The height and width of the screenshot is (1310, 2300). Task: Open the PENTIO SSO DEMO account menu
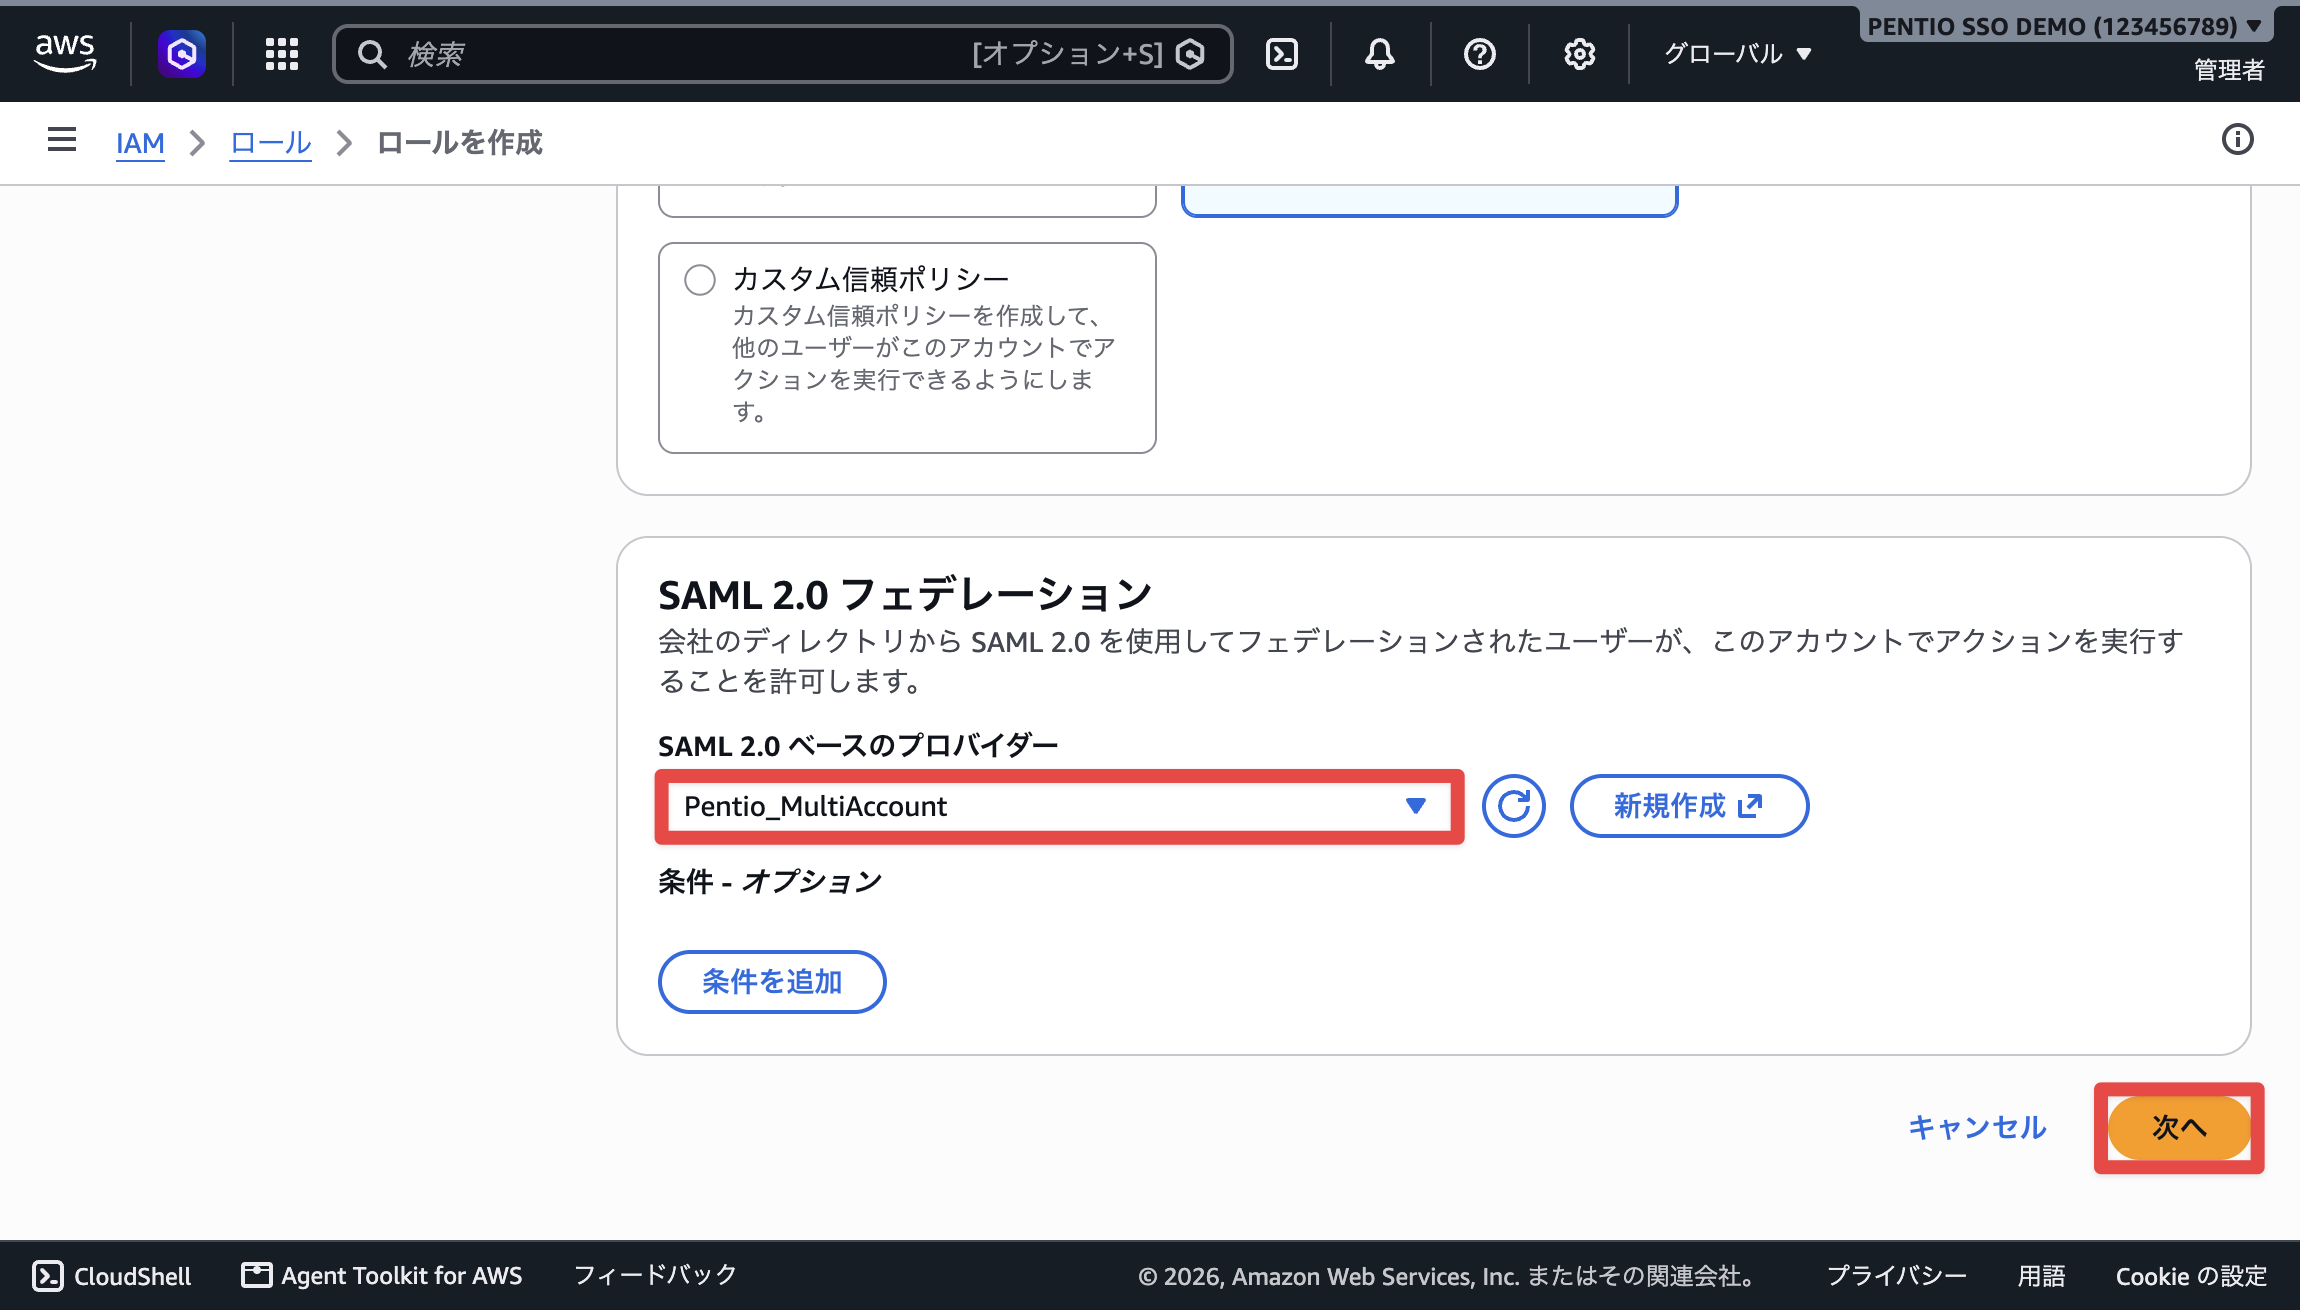point(2064,26)
